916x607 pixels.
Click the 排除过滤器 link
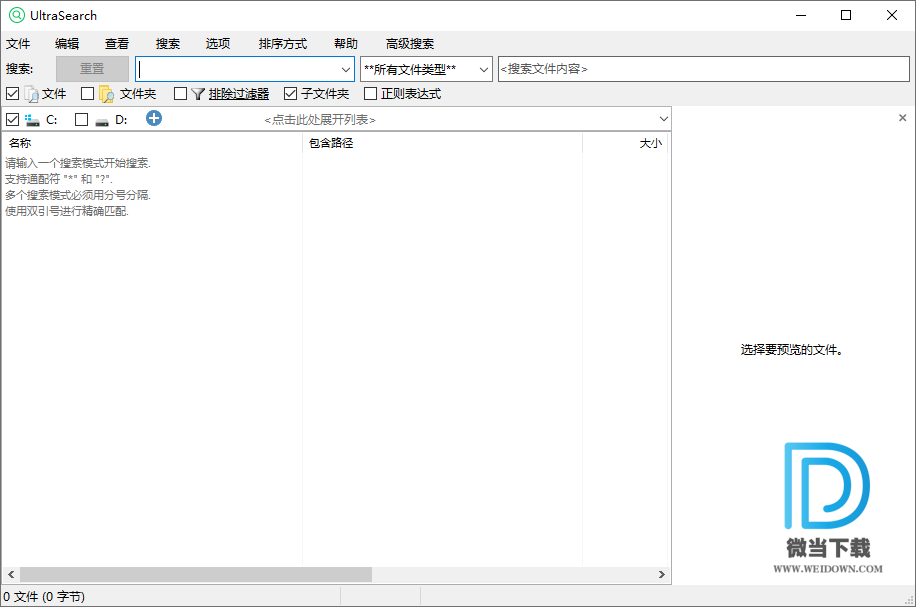239,94
